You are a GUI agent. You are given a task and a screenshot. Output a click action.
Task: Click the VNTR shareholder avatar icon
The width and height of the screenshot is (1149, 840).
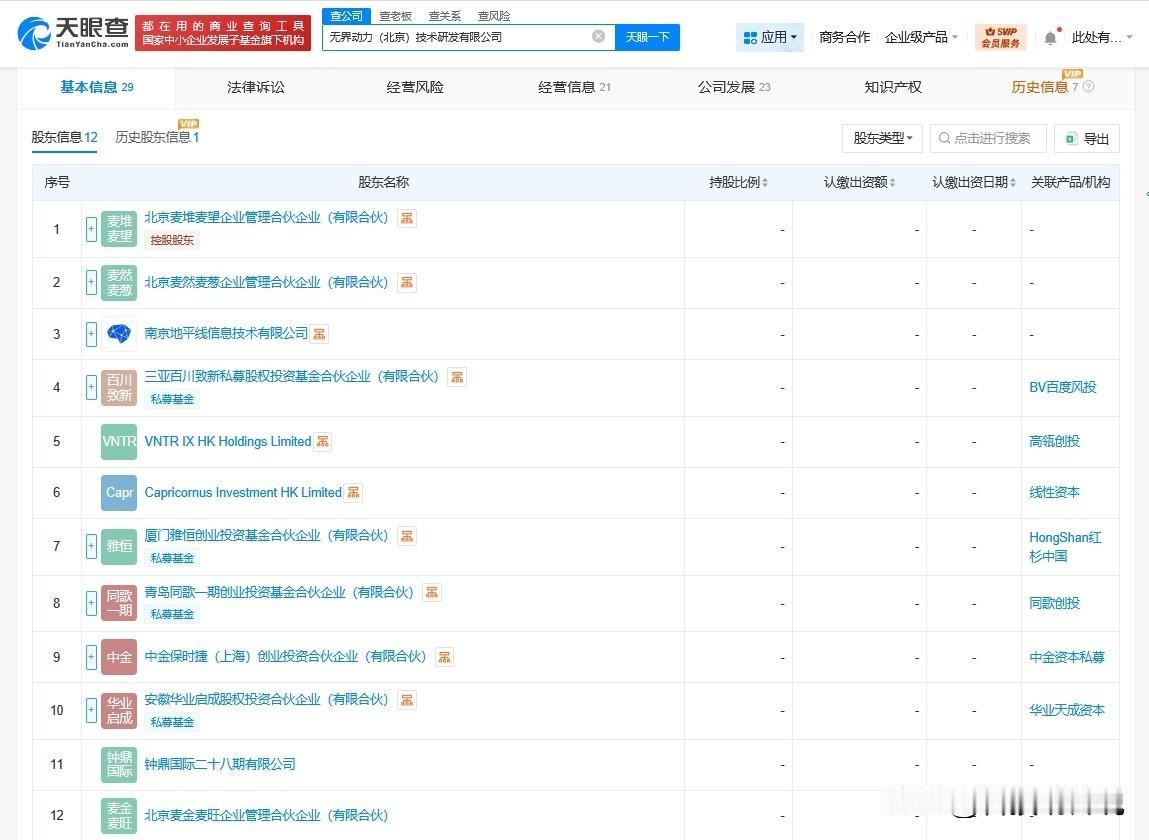tap(118, 441)
